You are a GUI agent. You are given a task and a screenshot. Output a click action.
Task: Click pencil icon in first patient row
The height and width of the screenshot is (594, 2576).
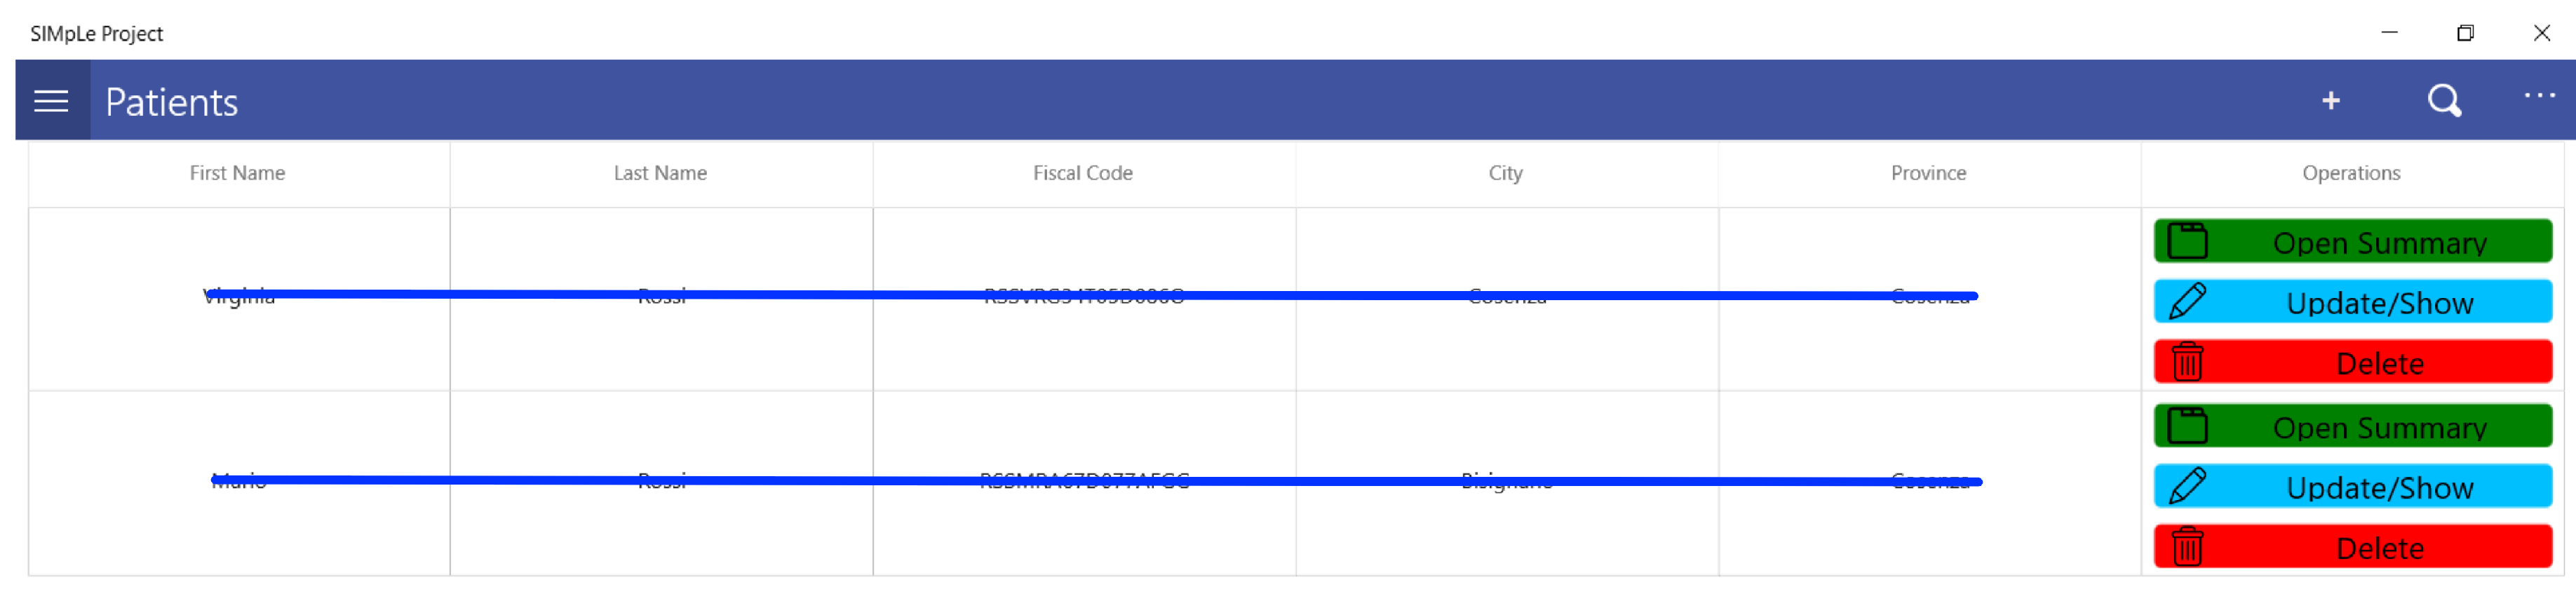(x=2187, y=302)
